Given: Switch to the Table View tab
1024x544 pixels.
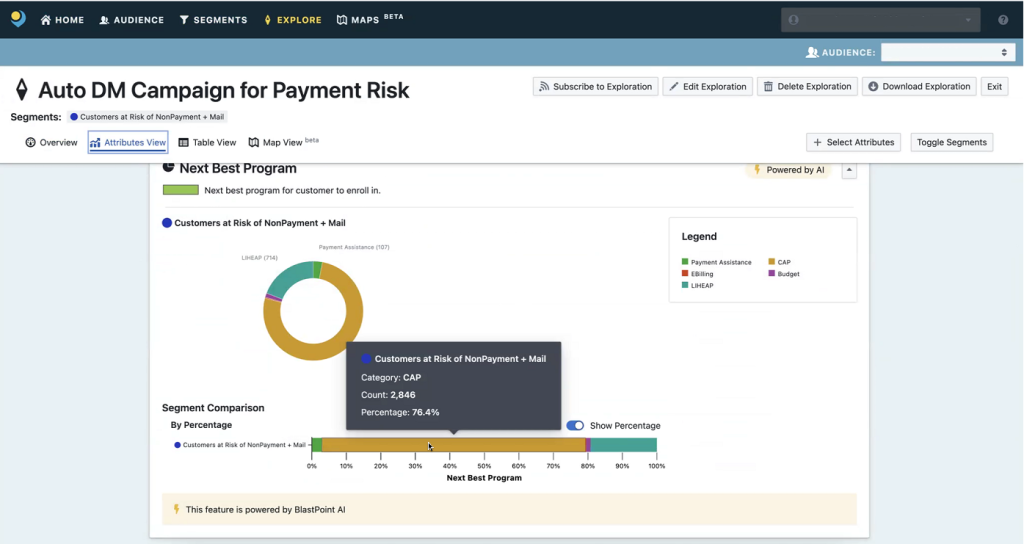Looking at the screenshot, I should click(x=207, y=143).
